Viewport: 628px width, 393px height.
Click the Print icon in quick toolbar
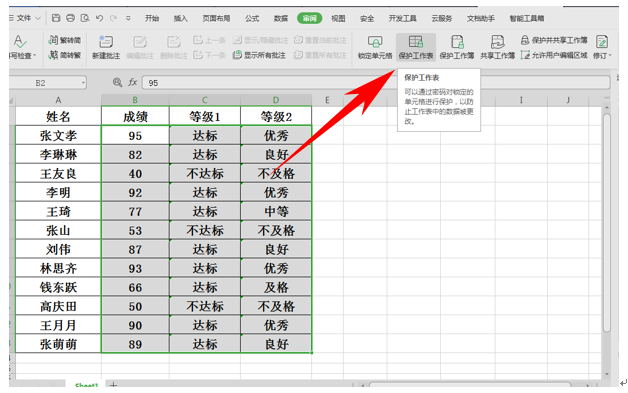[70, 18]
